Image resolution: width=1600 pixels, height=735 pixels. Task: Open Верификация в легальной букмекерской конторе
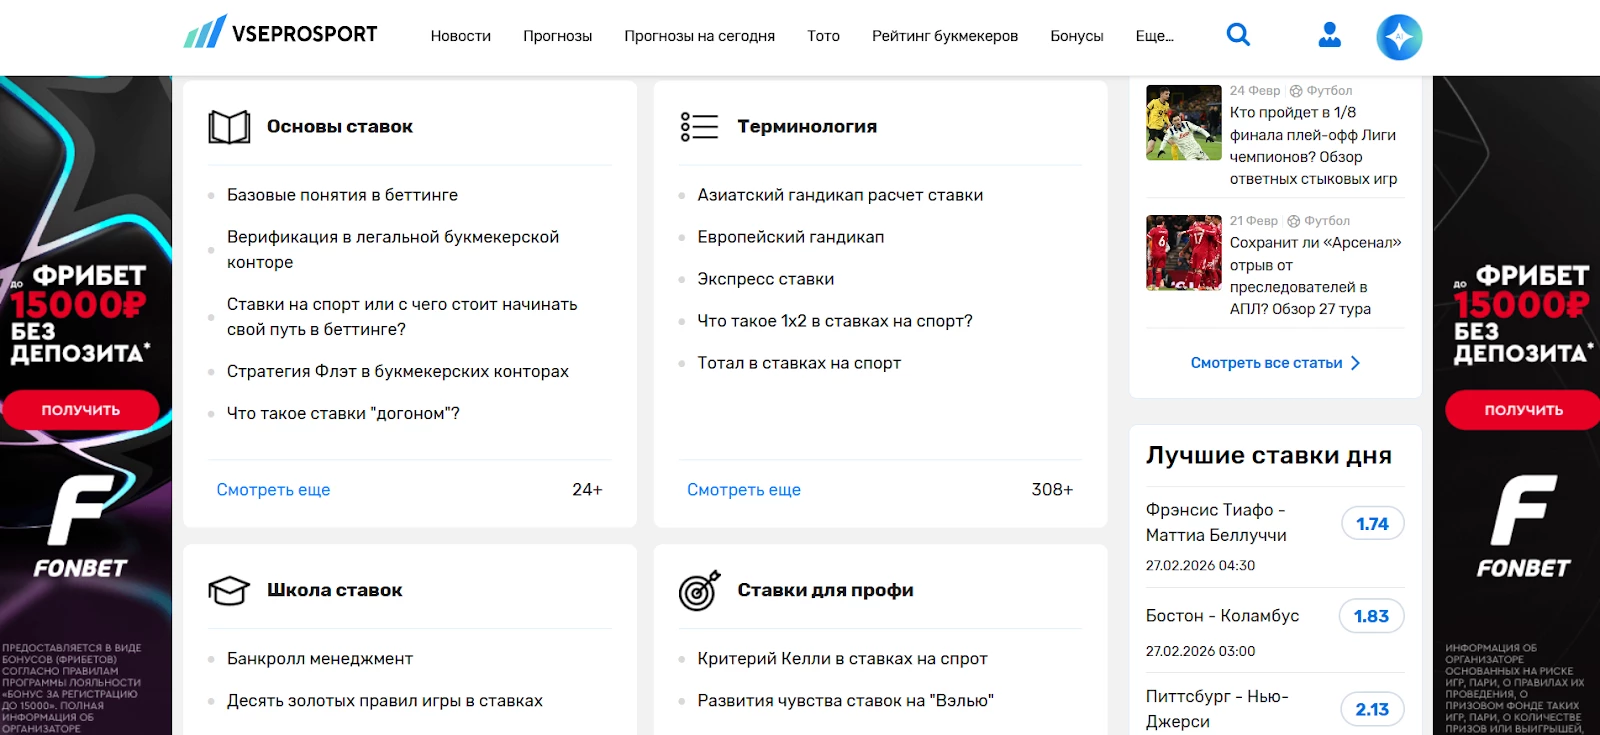pyautogui.click(x=393, y=249)
